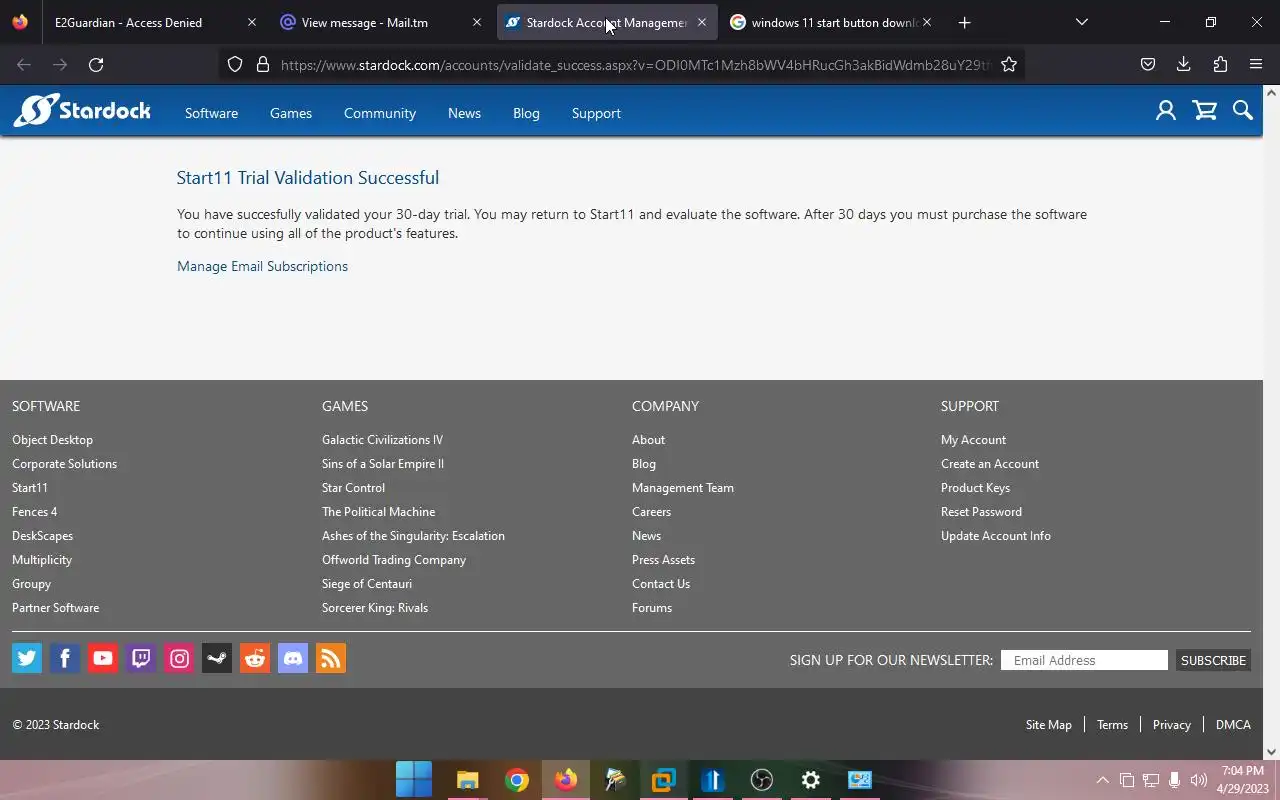Image resolution: width=1280 pixels, height=800 pixels.
Task: Open Stardock's YouTube channel icon
Action: click(103, 658)
